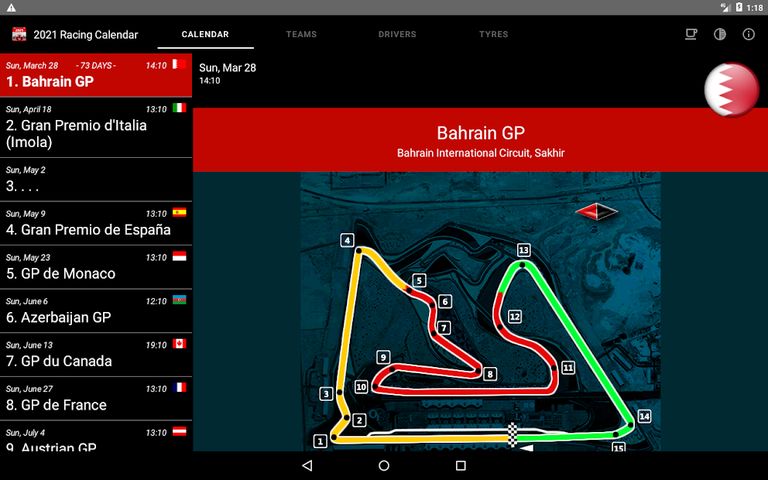The width and height of the screenshot is (768, 480).
Task: Switch to the CALENDAR tab
Action: point(205,34)
